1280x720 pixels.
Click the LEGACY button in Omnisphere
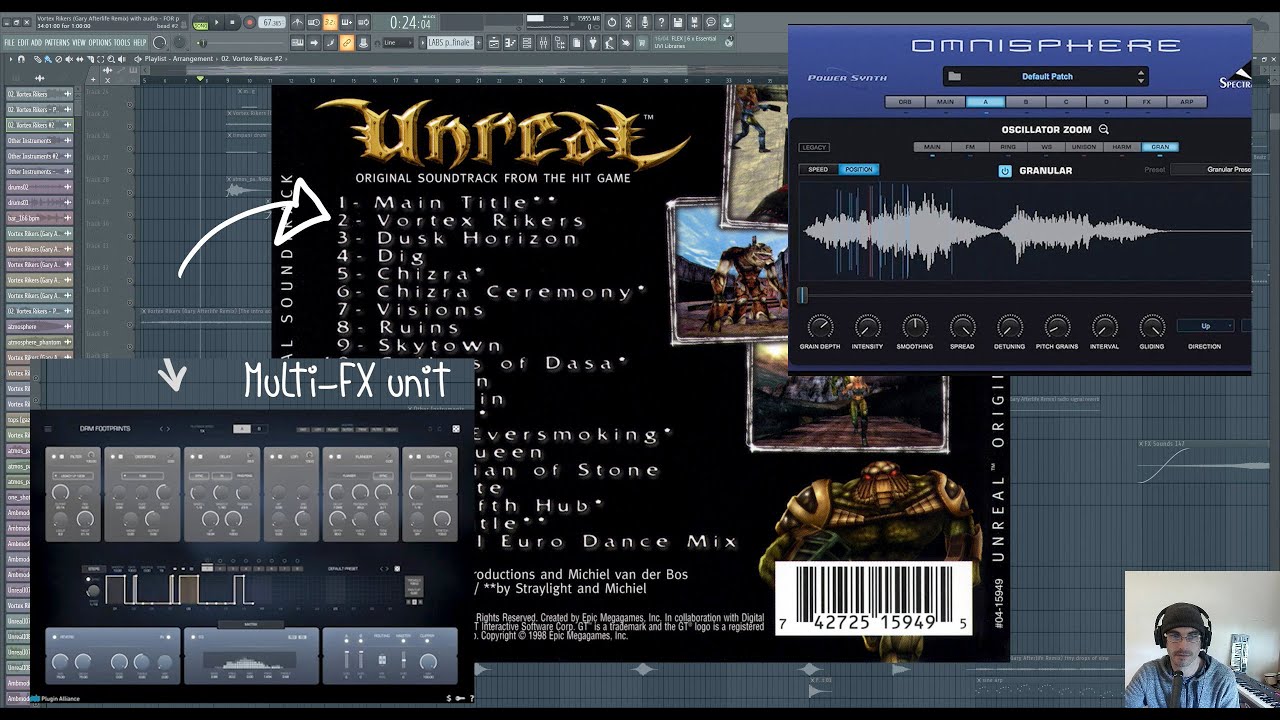(x=814, y=147)
